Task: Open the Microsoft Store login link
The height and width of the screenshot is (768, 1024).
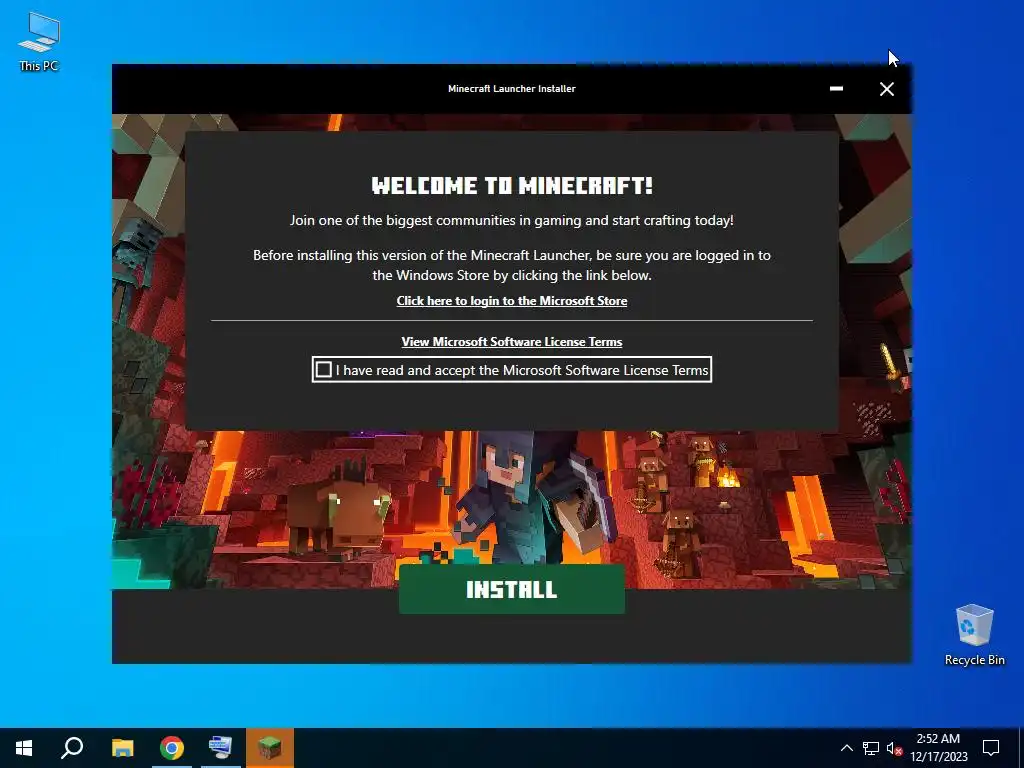Action: click(511, 301)
